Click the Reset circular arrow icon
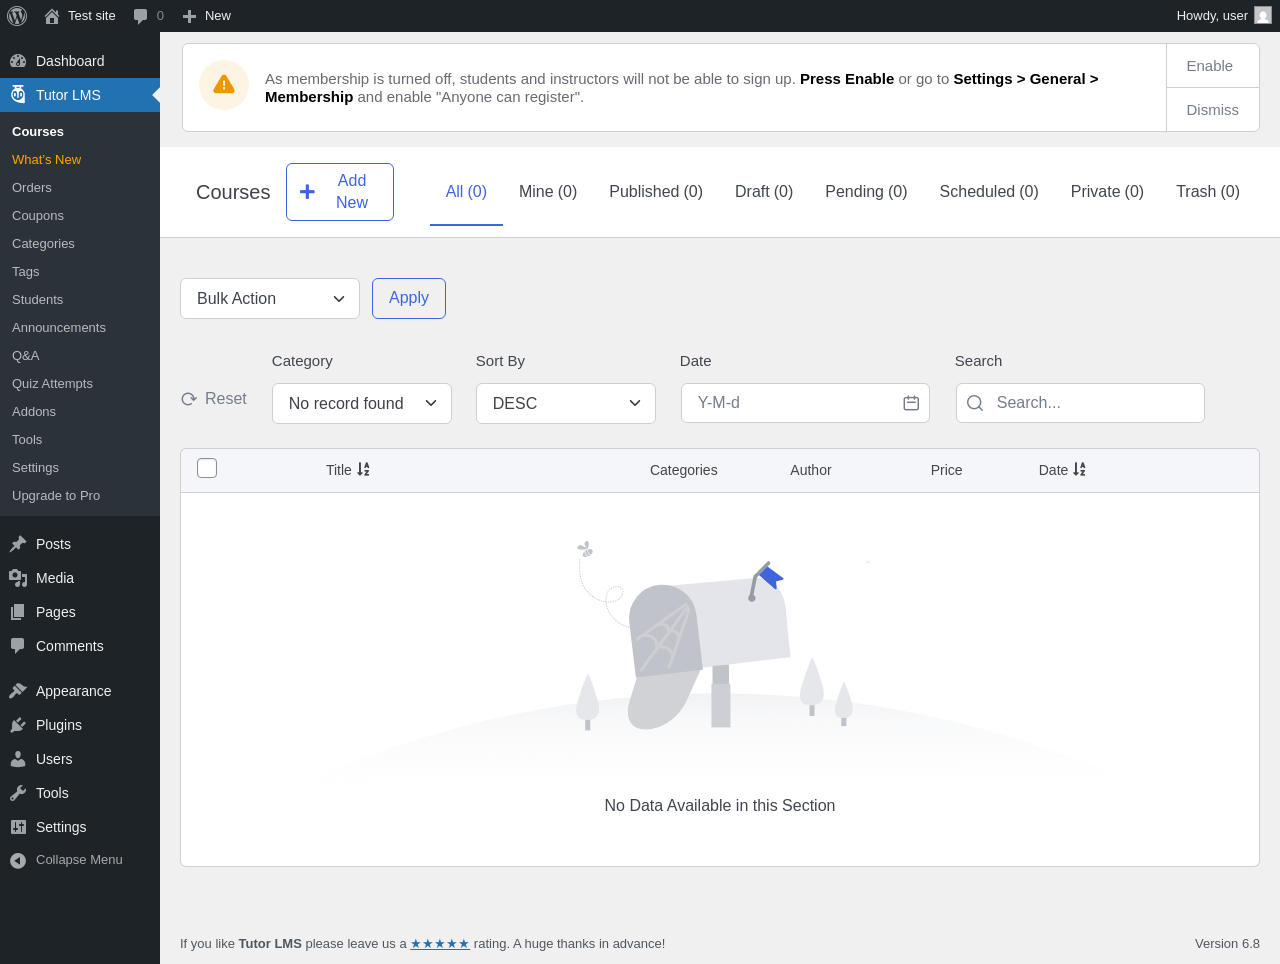Image resolution: width=1280 pixels, height=964 pixels. 189,399
